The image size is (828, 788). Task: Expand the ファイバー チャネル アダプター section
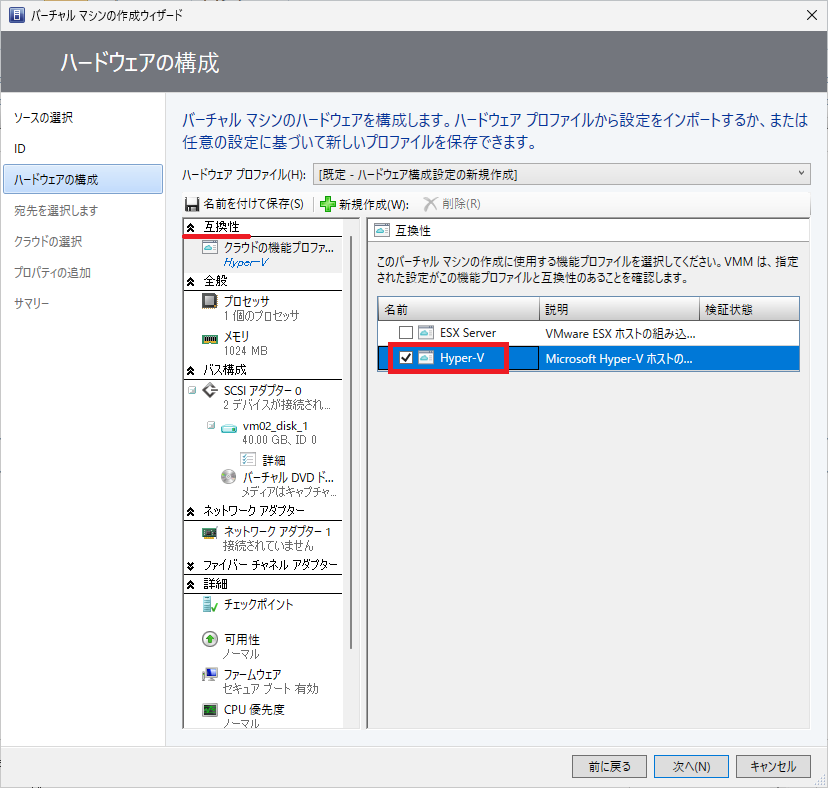click(191, 566)
